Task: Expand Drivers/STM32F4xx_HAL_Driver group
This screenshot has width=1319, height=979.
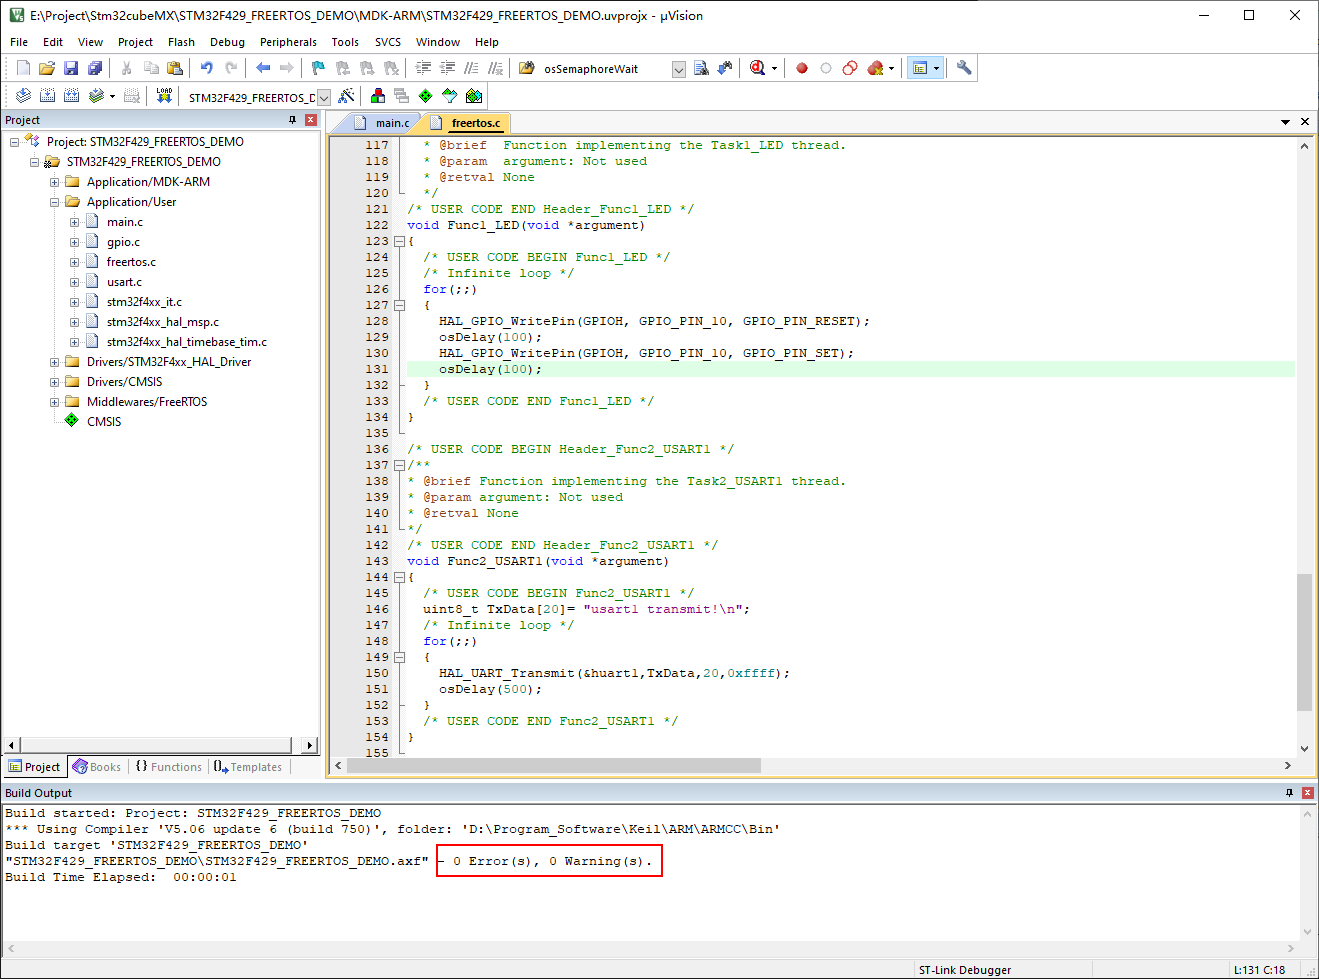Action: [x=55, y=362]
